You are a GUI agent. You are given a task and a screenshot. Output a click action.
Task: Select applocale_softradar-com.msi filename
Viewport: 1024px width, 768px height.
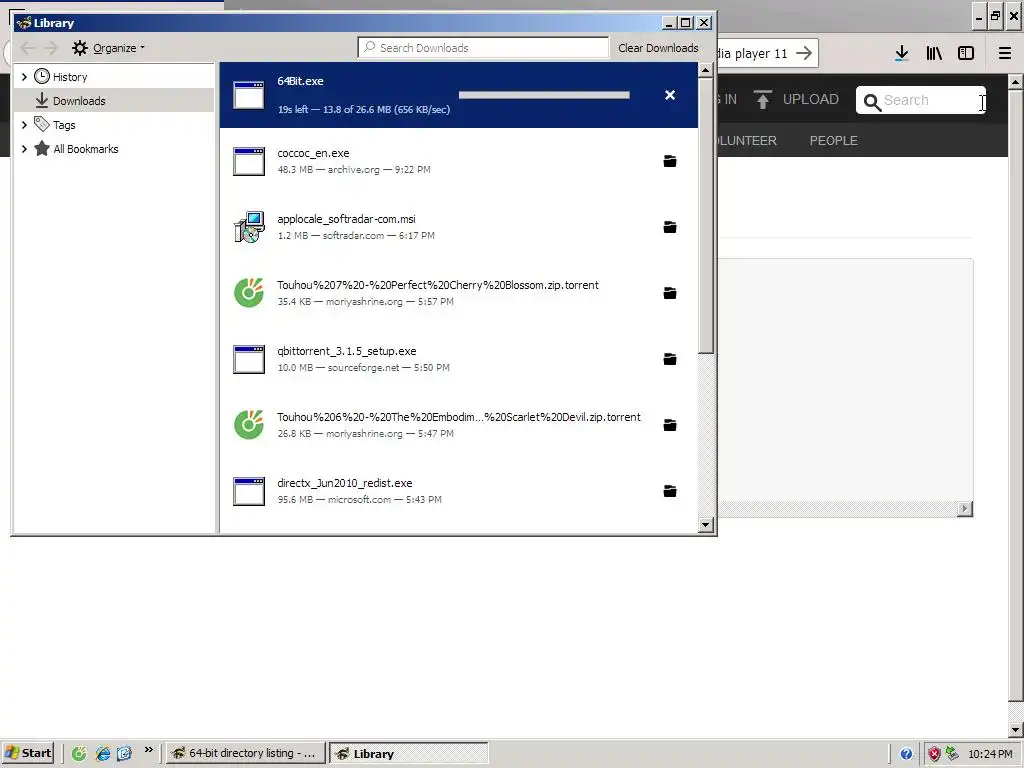(x=346, y=219)
